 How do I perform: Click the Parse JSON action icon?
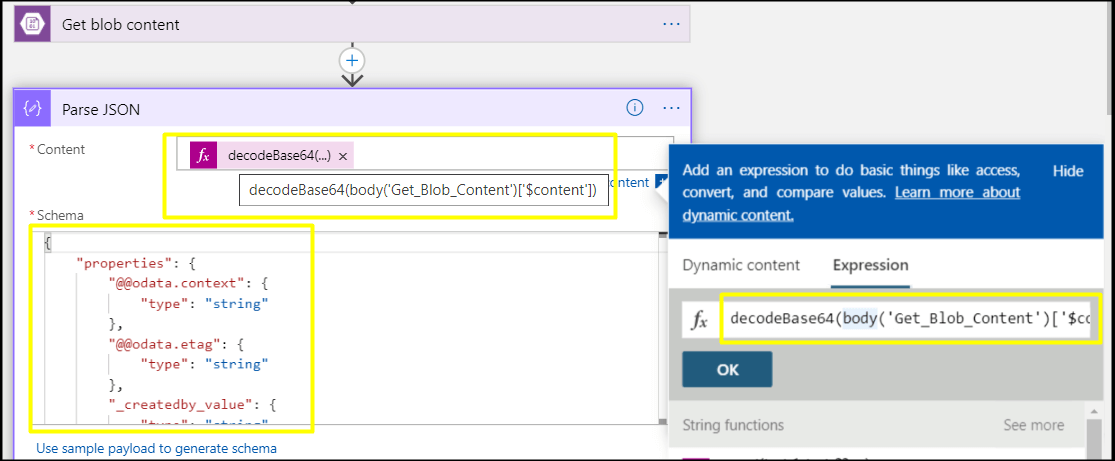pos(33,108)
